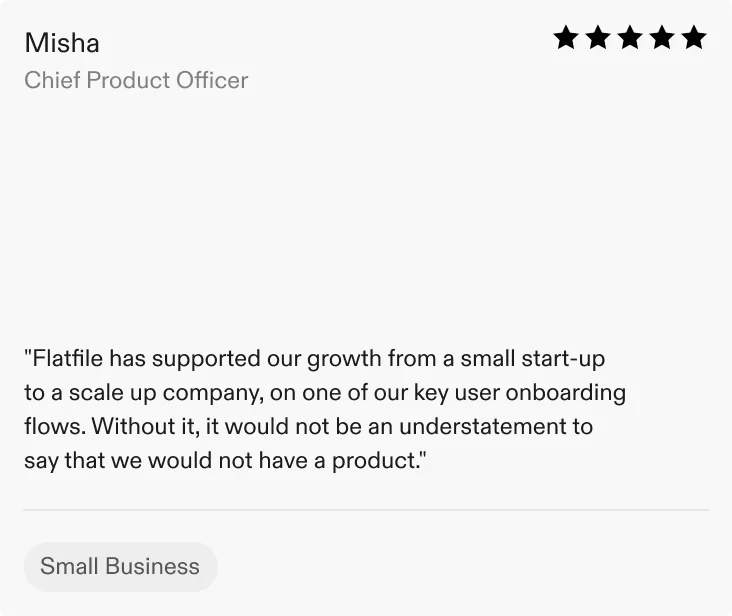This screenshot has height=616, width=732.
Task: Click the first star in the rating
Action: [566, 39]
